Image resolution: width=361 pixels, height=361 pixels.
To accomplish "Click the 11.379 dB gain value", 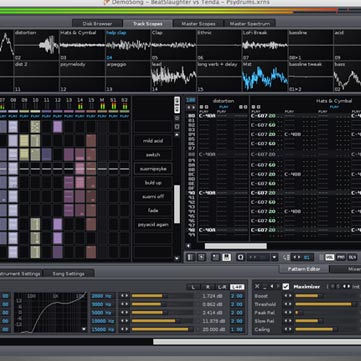I will [213, 321].
